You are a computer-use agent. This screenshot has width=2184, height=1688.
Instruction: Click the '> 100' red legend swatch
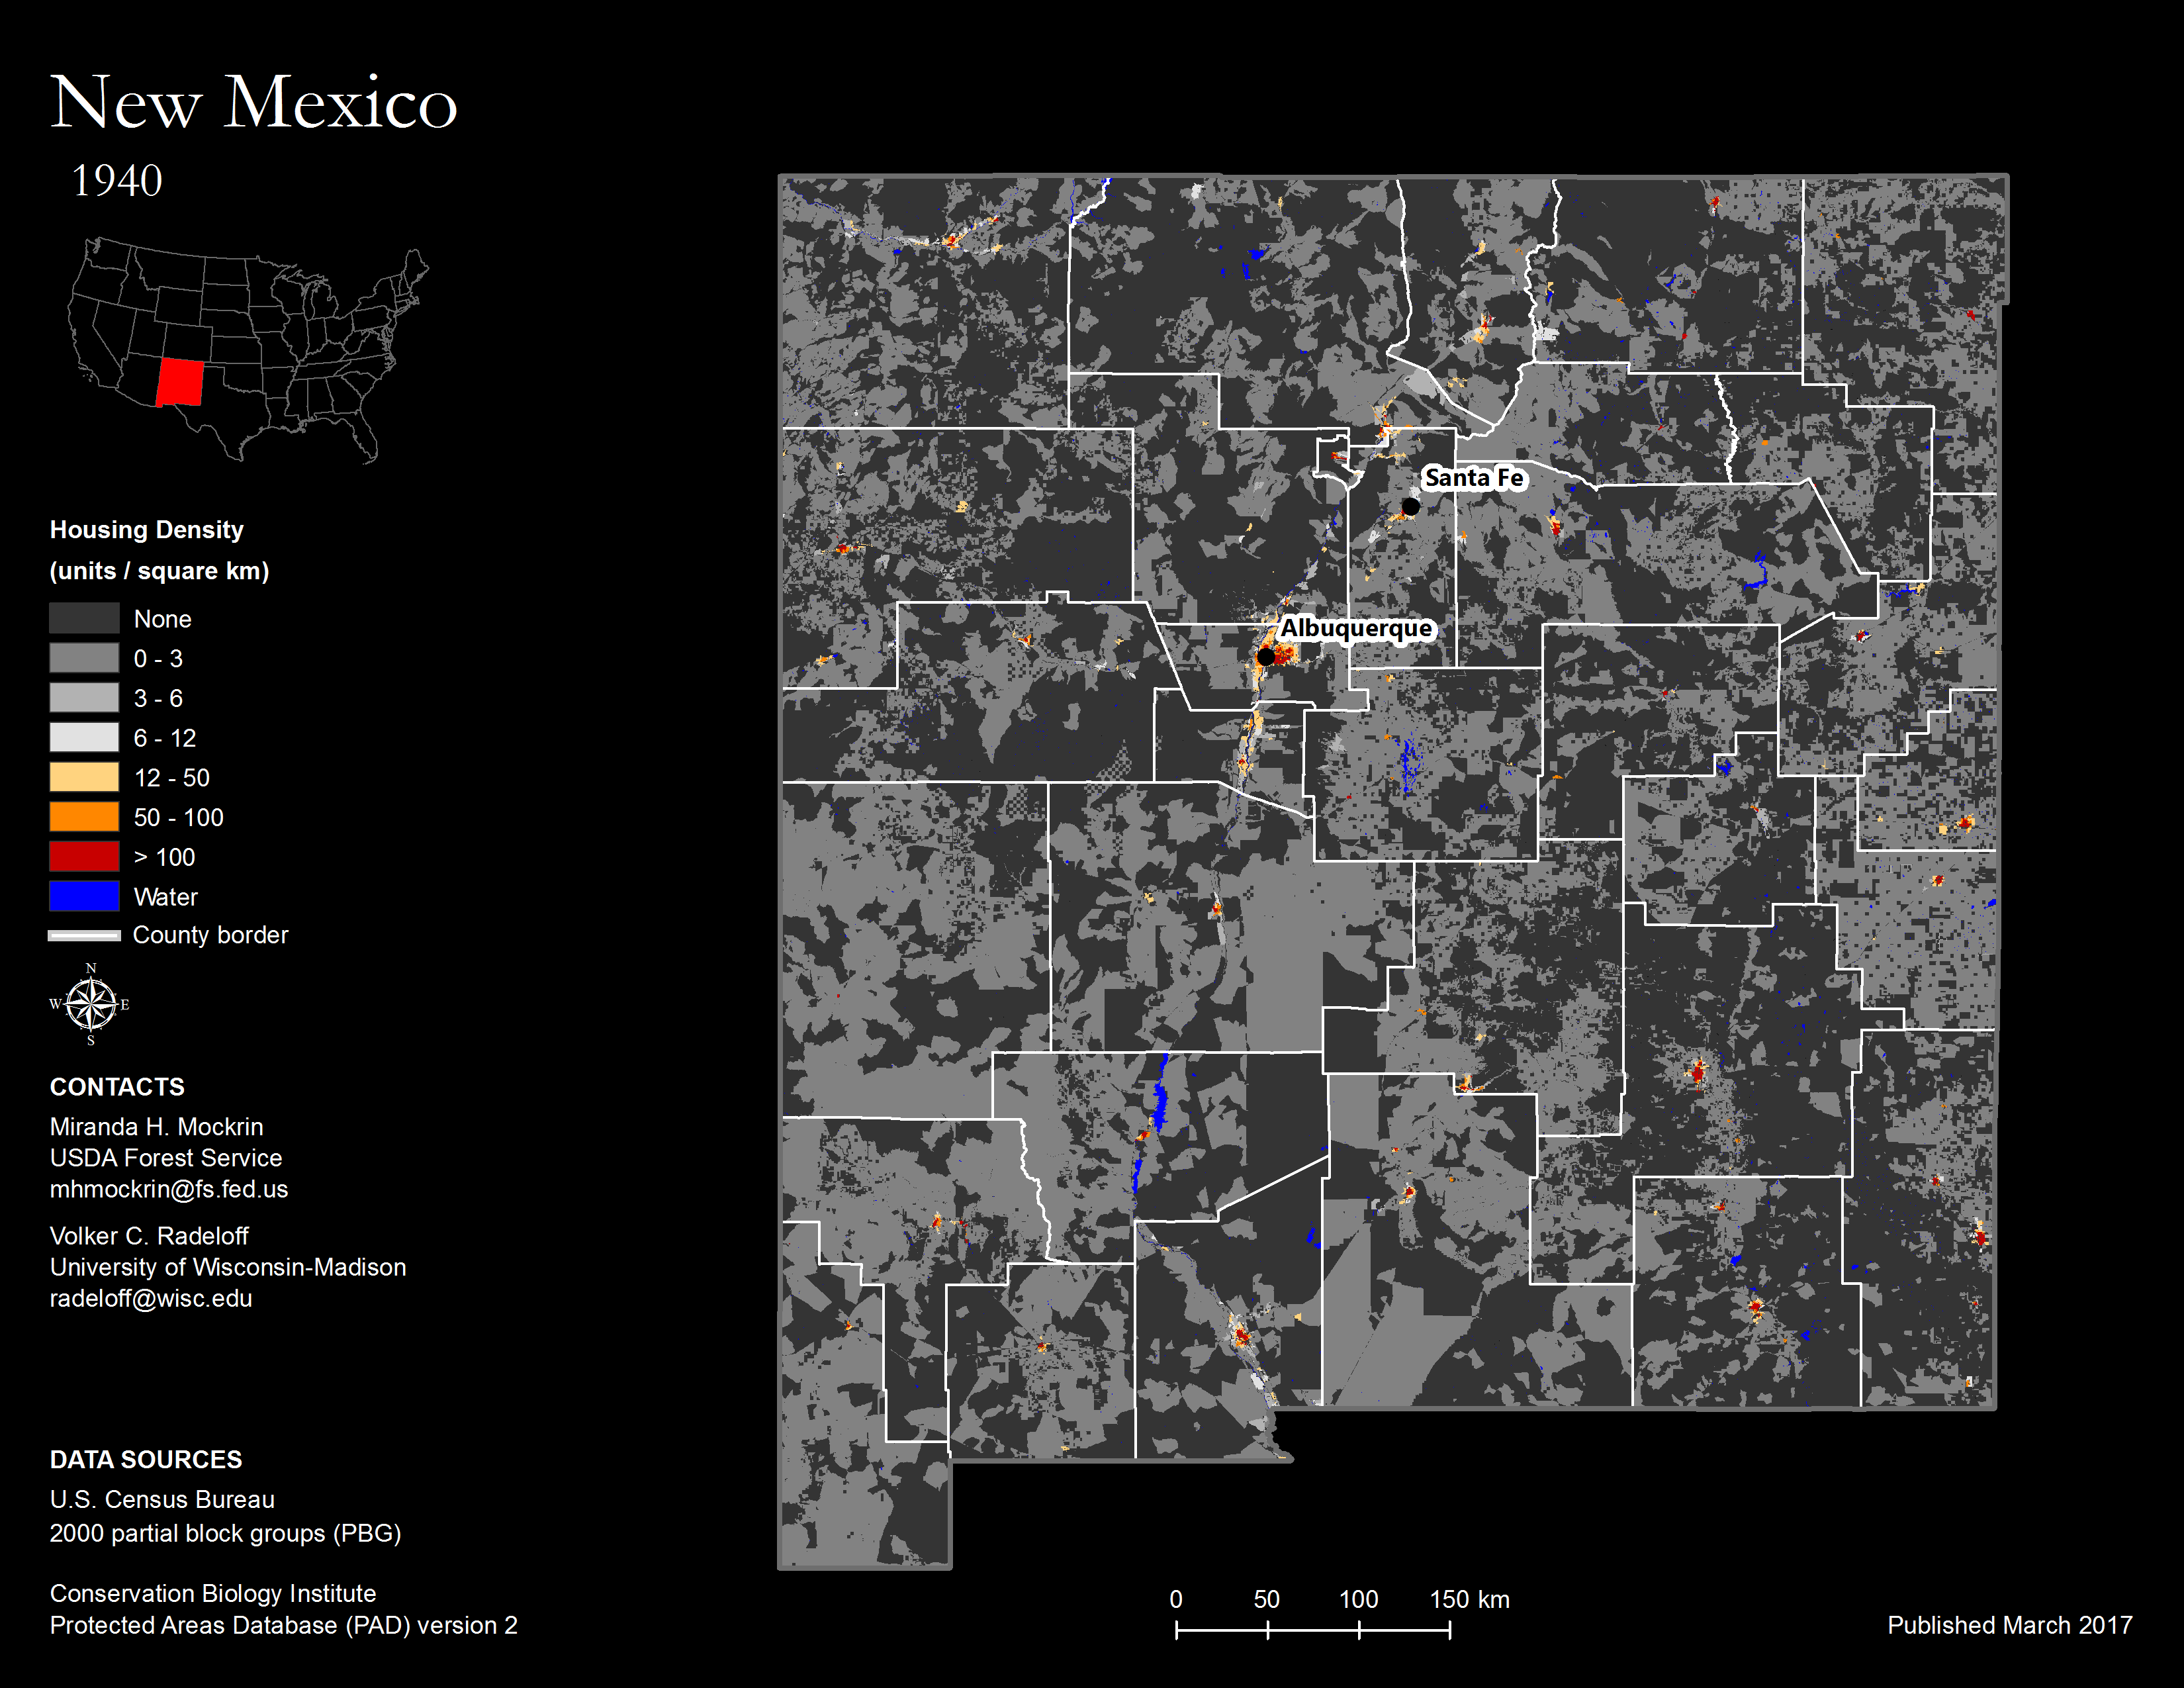click(x=85, y=856)
